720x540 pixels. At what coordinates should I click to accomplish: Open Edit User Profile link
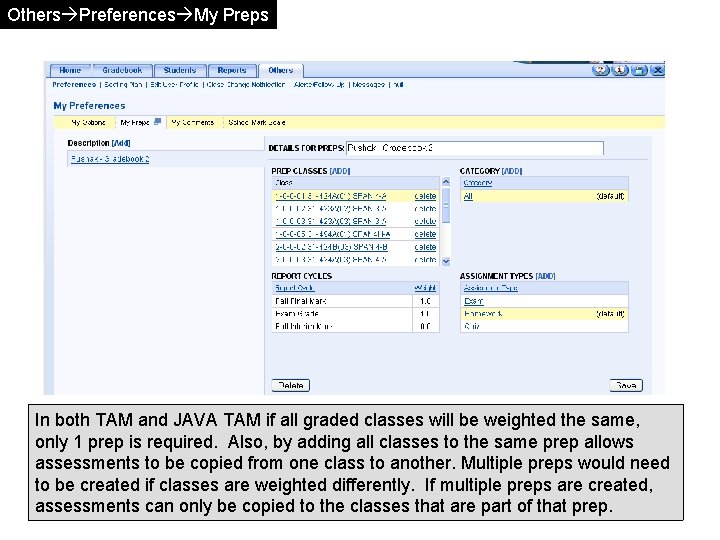[174, 84]
